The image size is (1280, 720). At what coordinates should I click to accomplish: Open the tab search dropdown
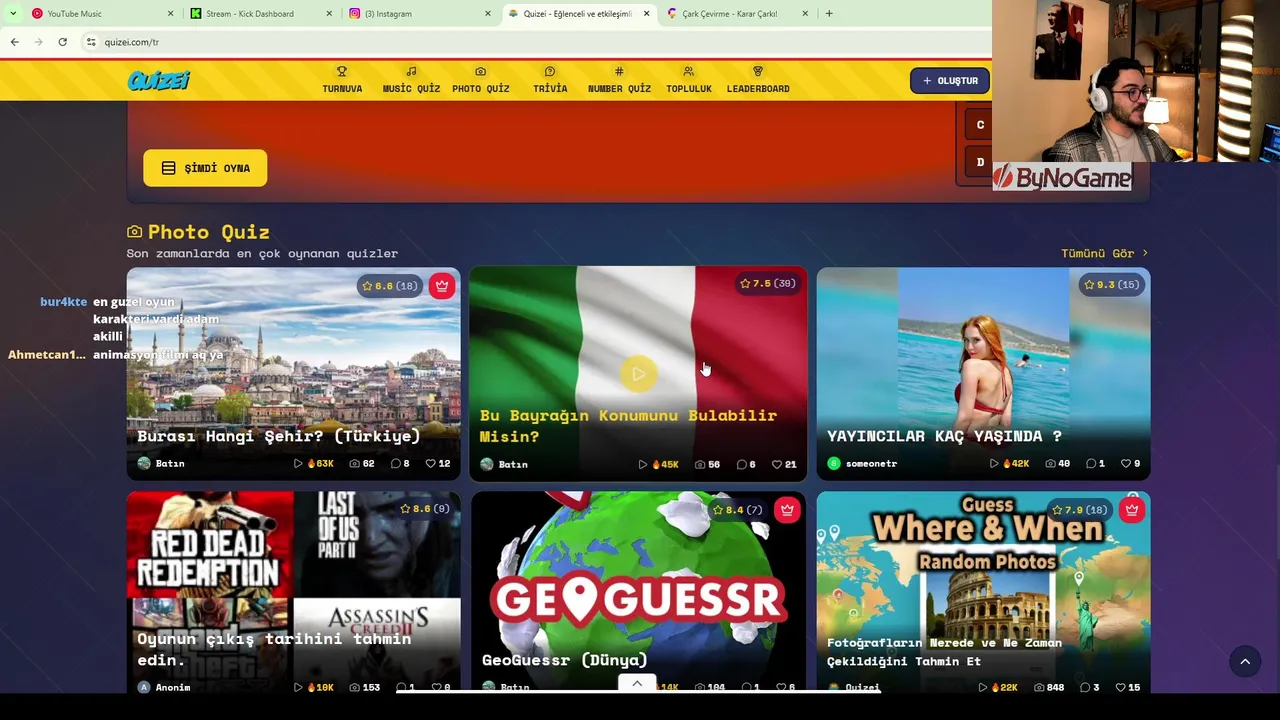coord(12,14)
